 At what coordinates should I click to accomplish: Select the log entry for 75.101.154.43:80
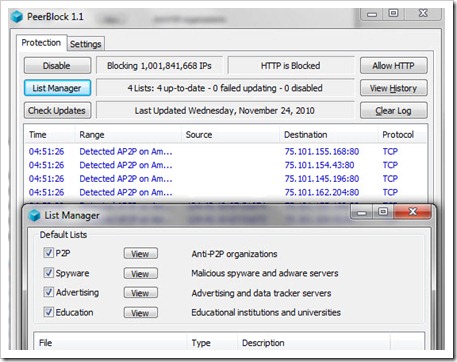[x=225, y=165]
